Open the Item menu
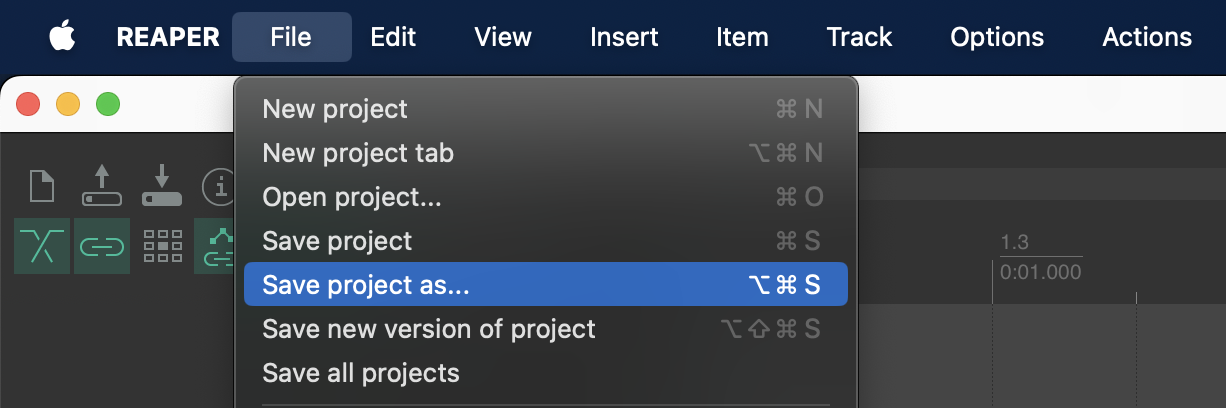Screen dimensions: 1226x408 (742, 38)
